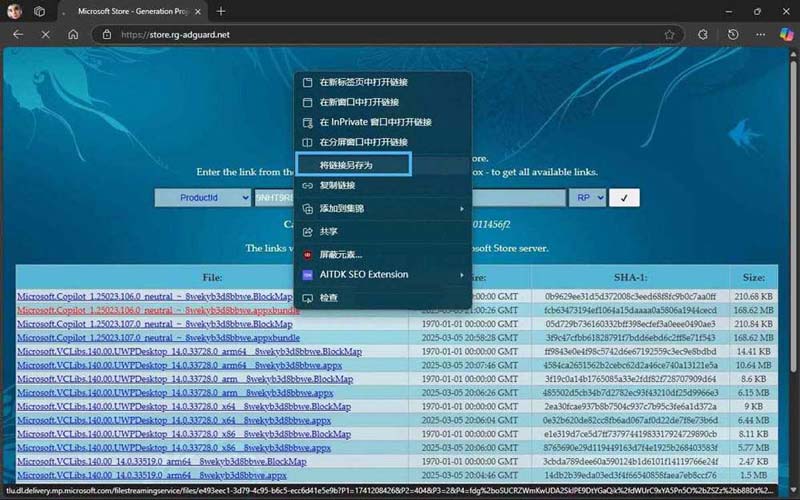This screenshot has width=800, height=500.
Task: Open Microsoft.Copilot 1.25023.106.0 BlockMap link
Action: 155,296
